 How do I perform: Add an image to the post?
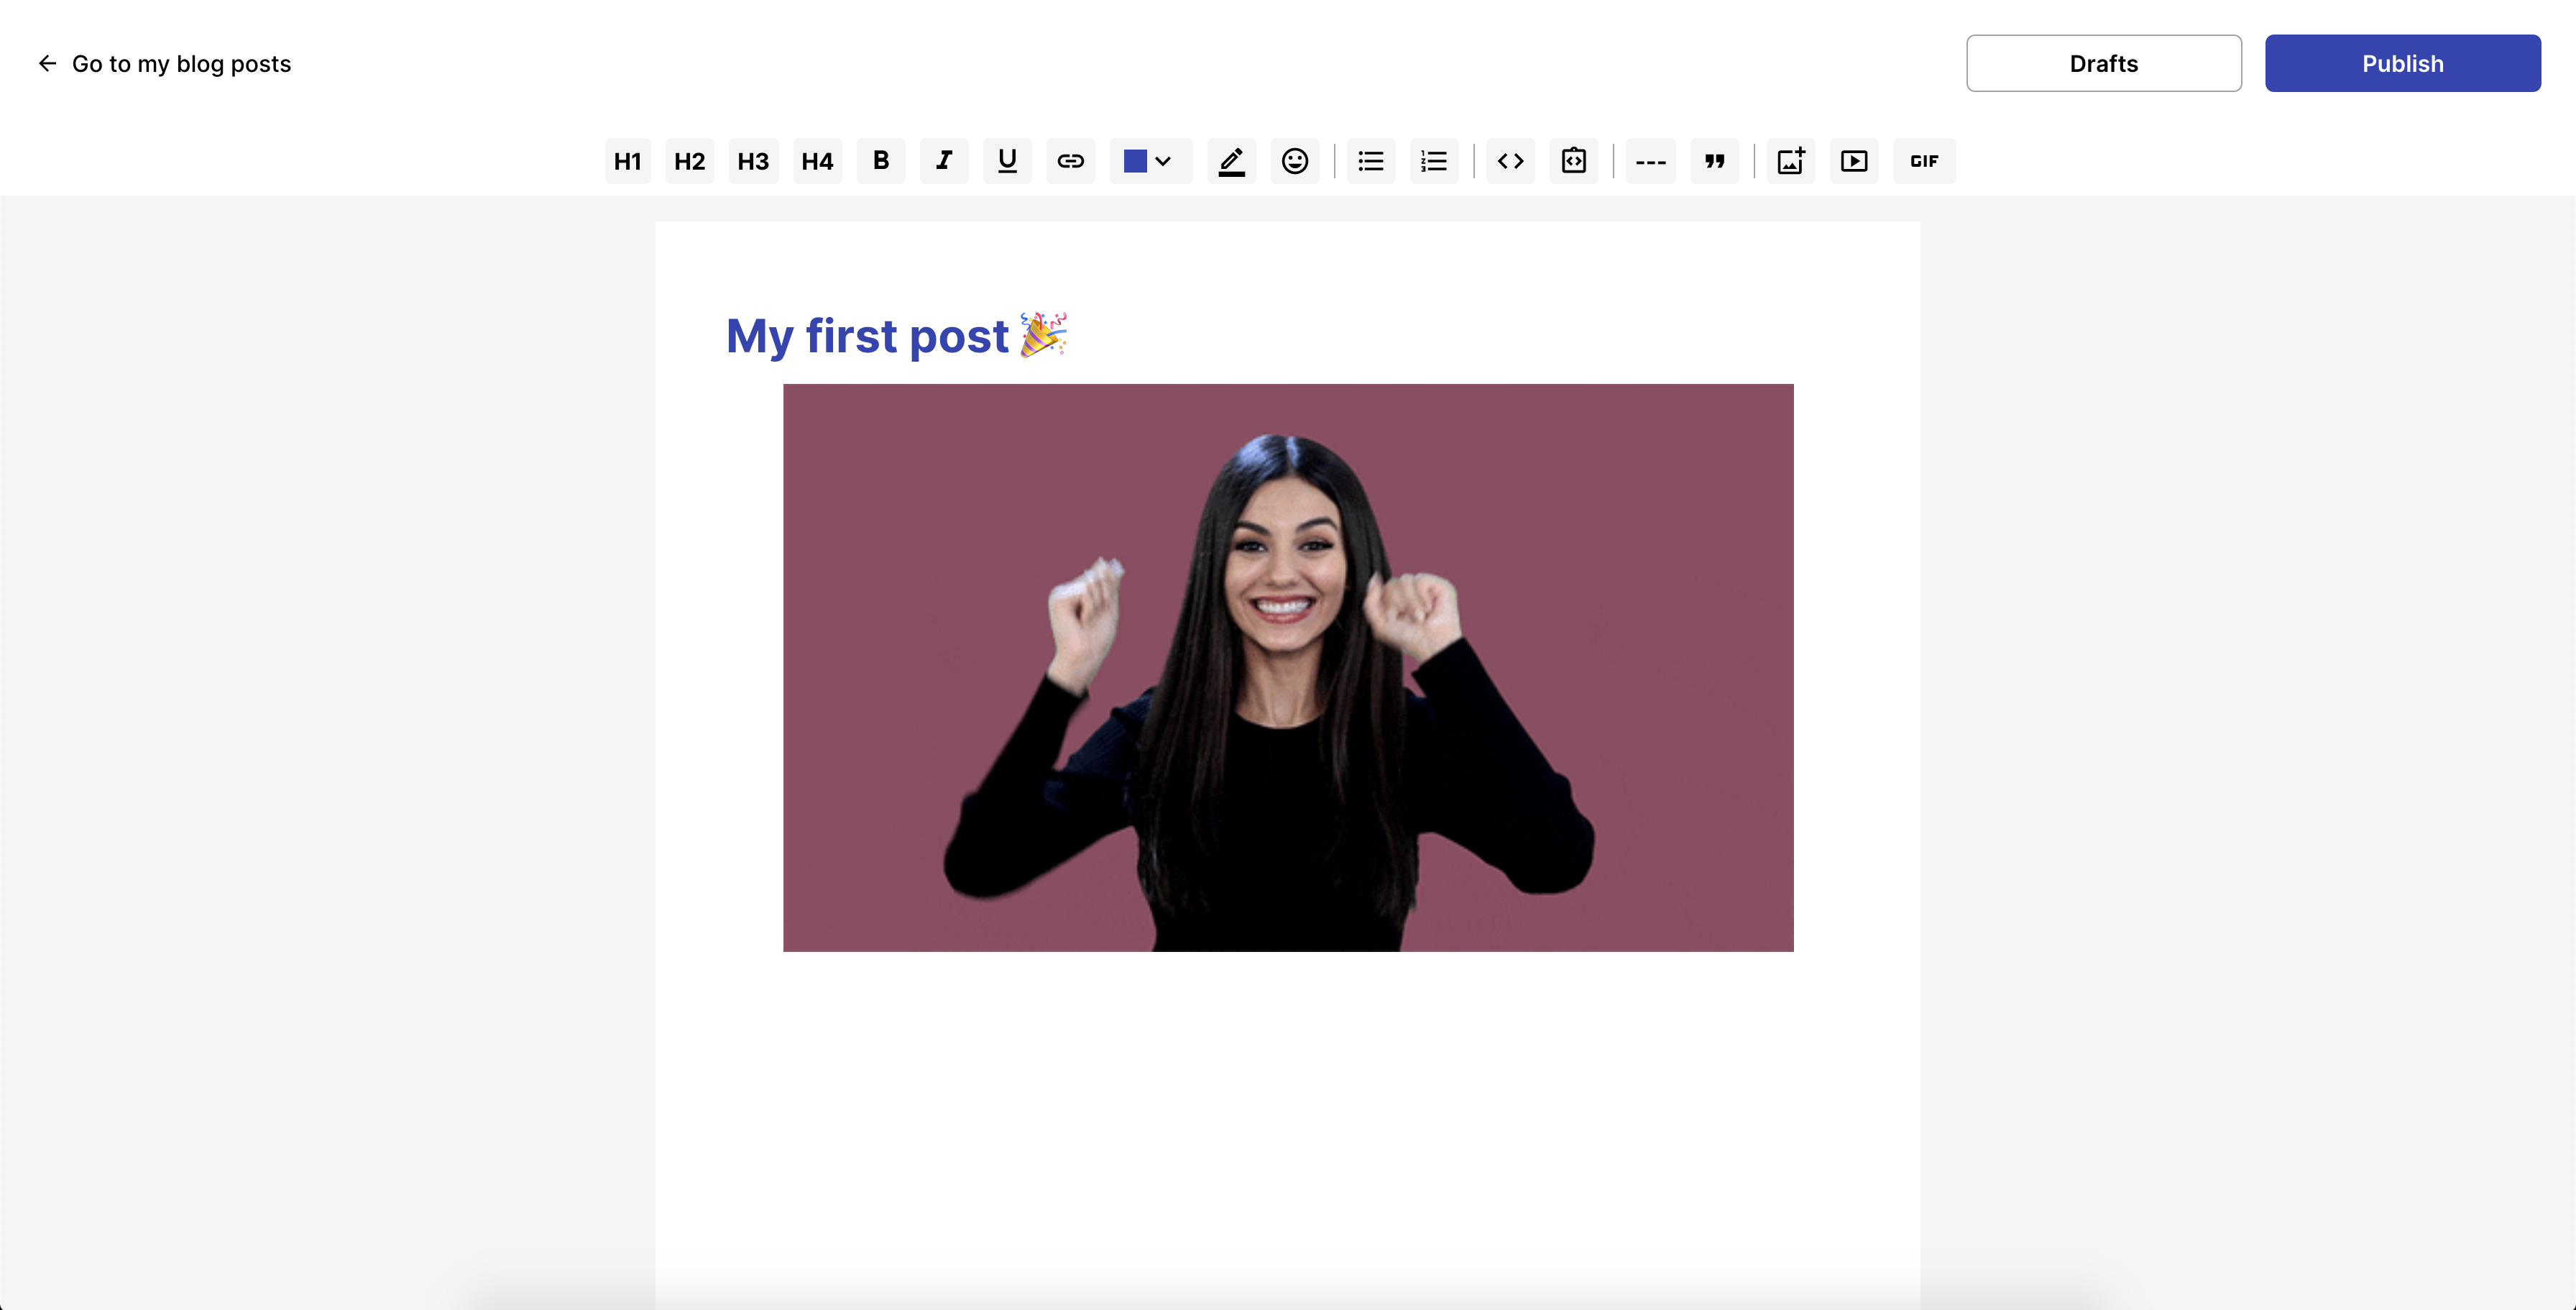point(1790,161)
